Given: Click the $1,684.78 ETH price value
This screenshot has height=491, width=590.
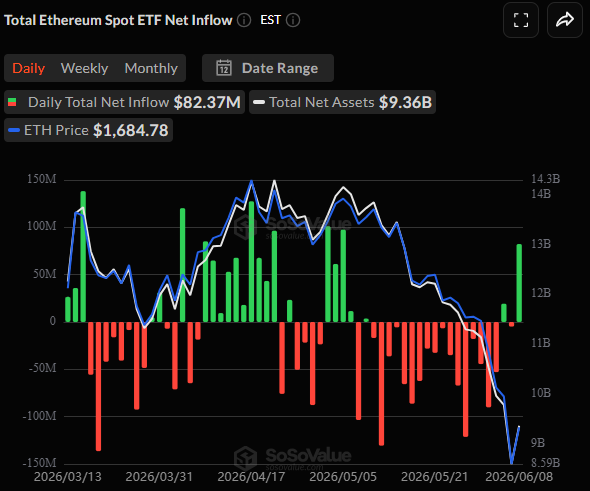Looking at the screenshot, I should [131, 130].
